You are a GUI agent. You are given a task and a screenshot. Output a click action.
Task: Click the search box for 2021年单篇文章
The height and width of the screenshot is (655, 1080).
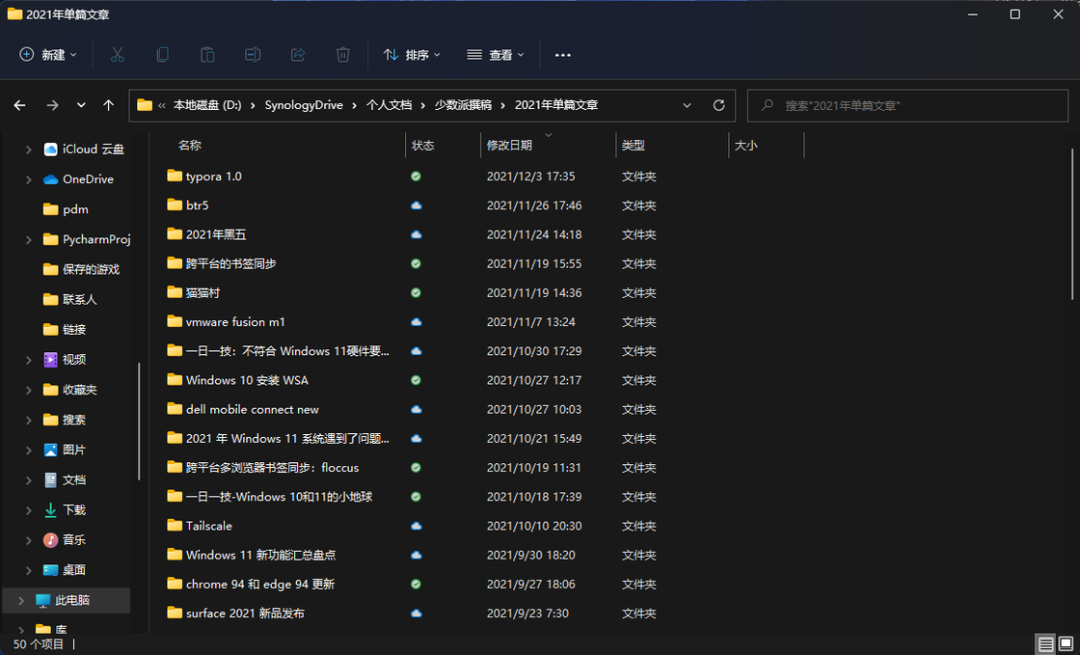[908, 105]
